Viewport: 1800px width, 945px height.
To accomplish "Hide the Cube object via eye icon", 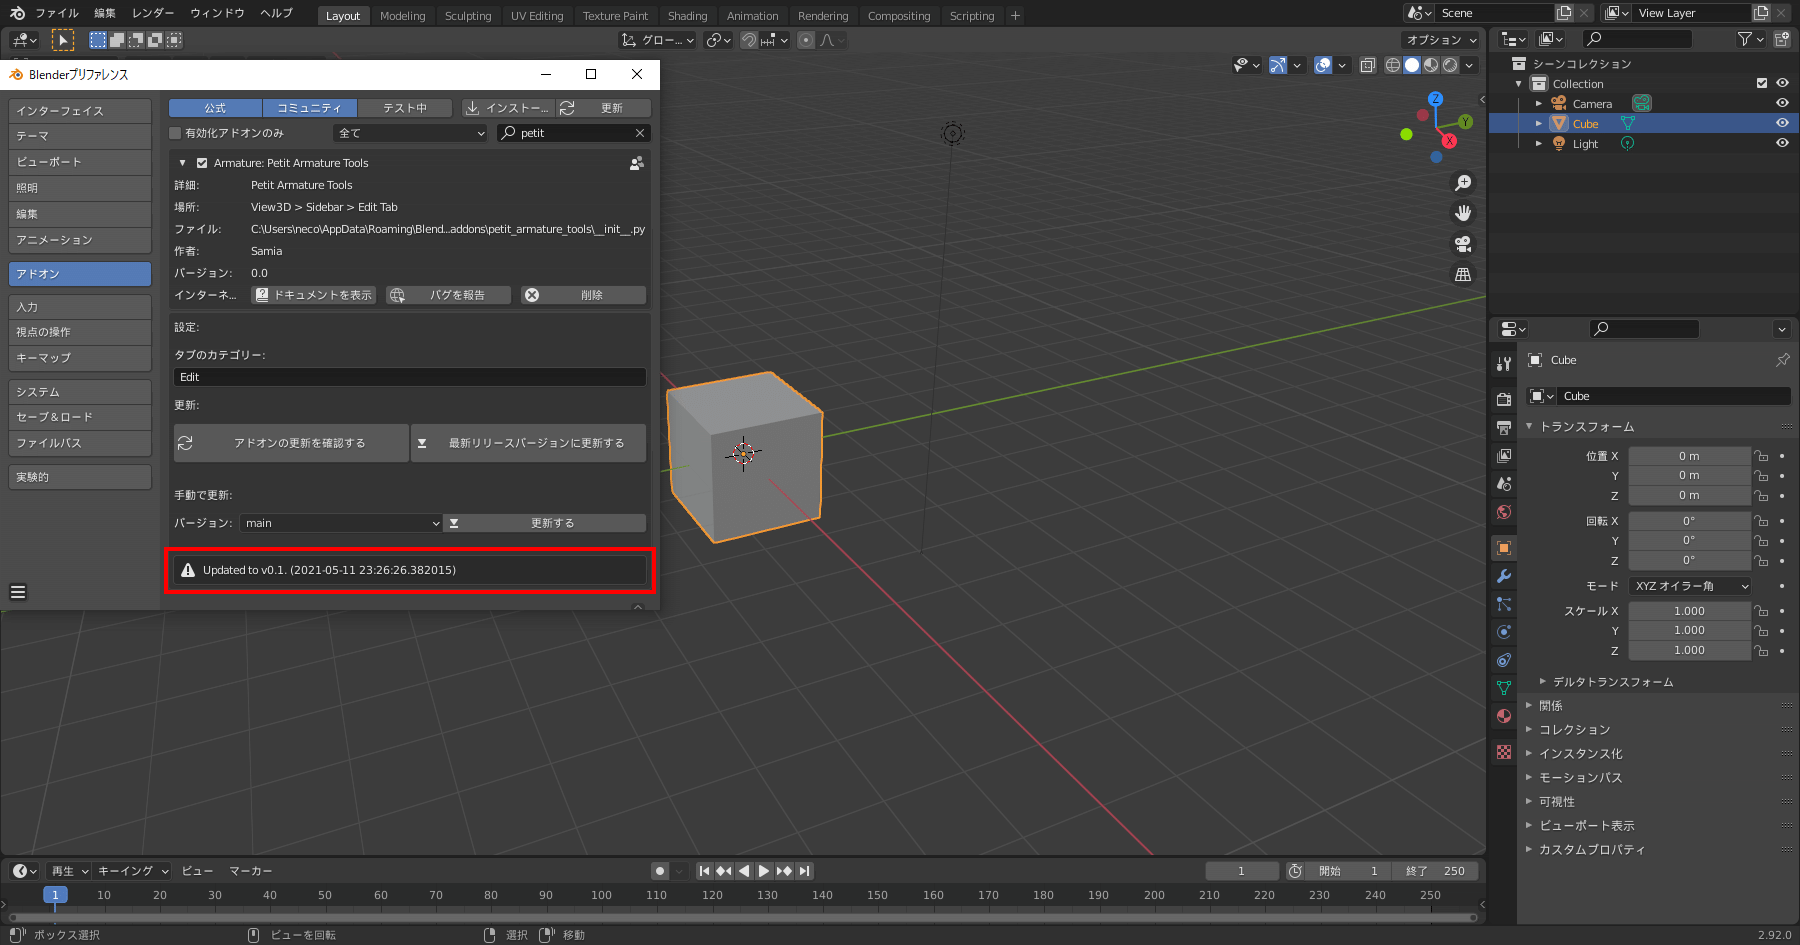I will 1782,123.
